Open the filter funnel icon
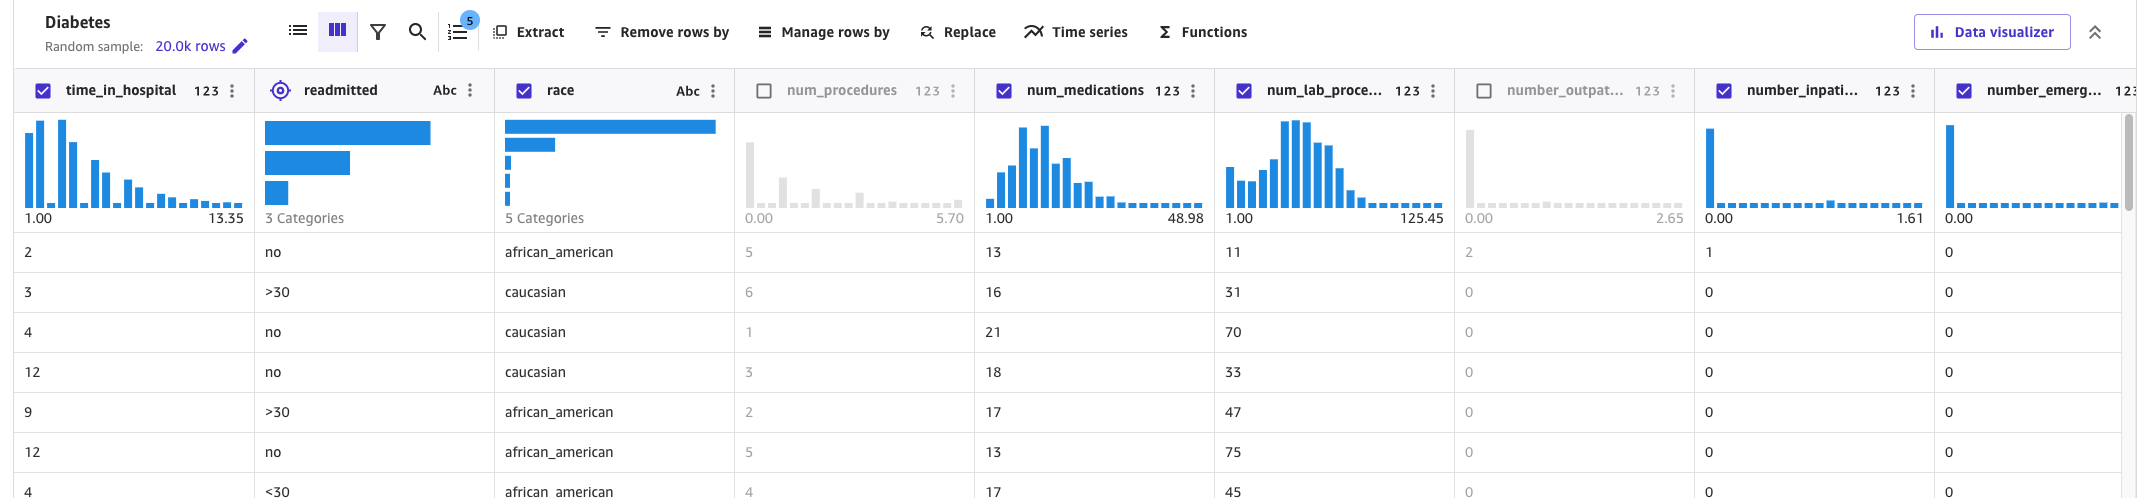 click(x=378, y=32)
